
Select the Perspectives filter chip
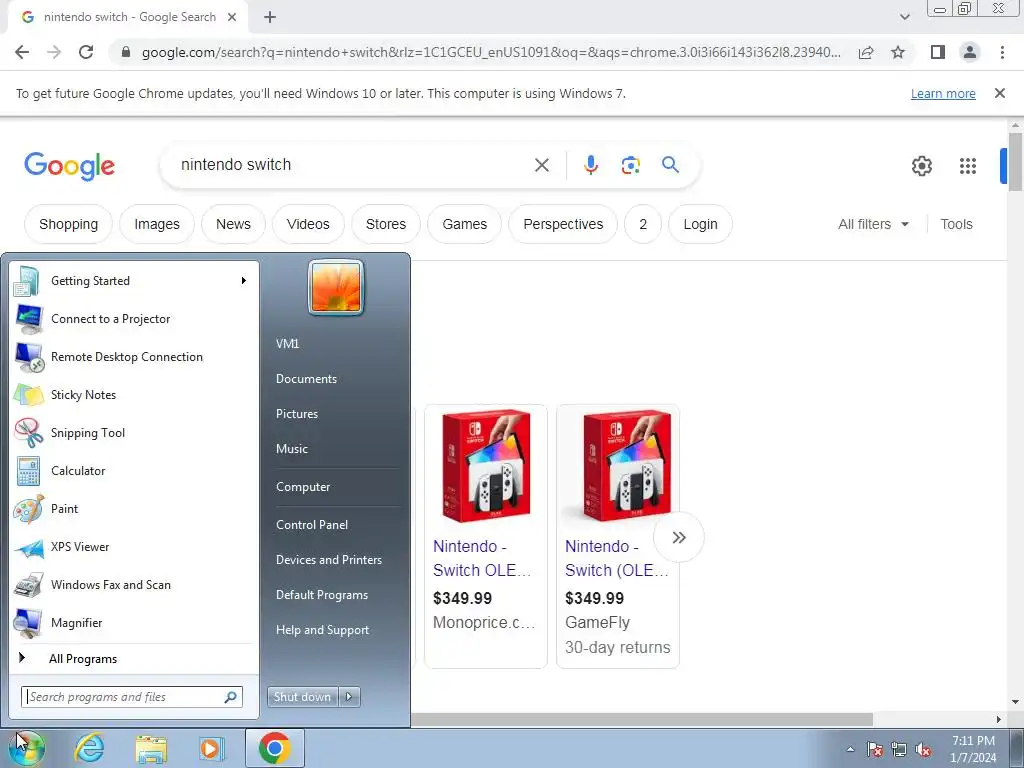(x=563, y=224)
